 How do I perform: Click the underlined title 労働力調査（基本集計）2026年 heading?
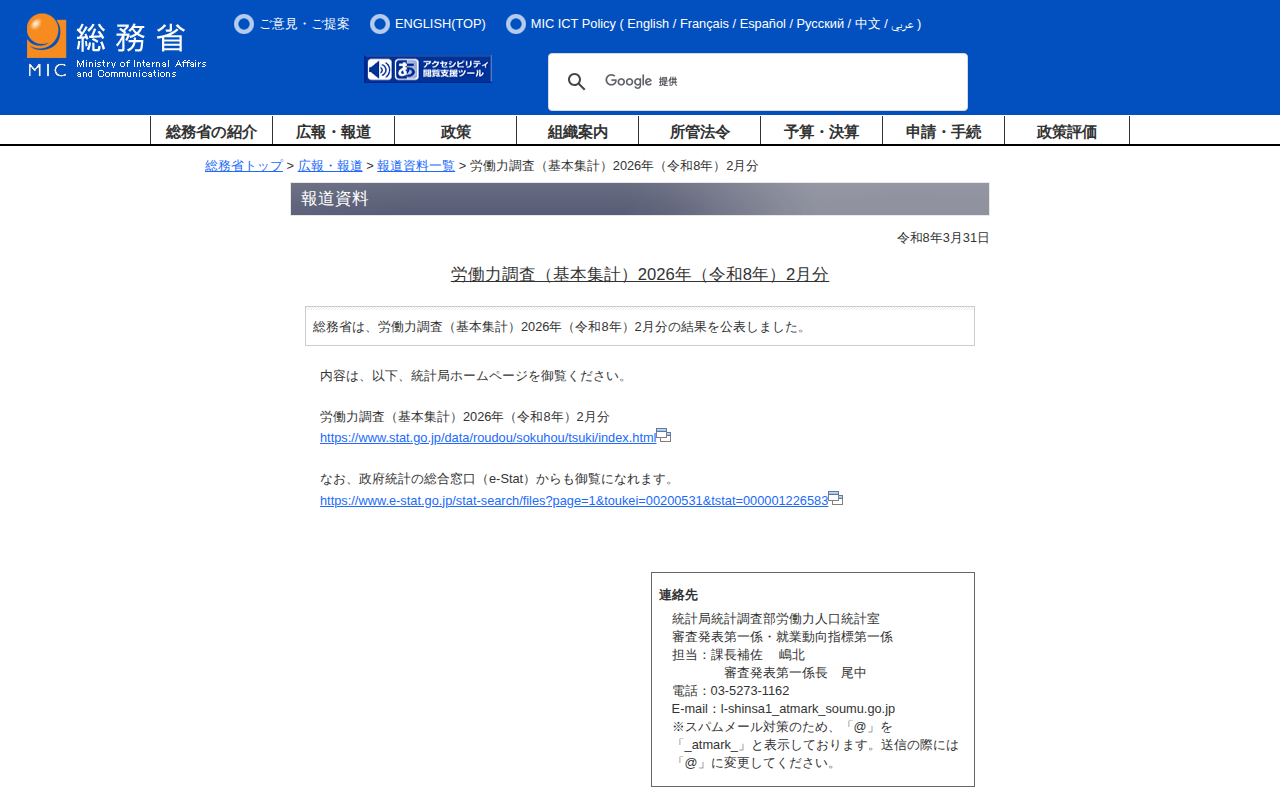click(x=640, y=275)
